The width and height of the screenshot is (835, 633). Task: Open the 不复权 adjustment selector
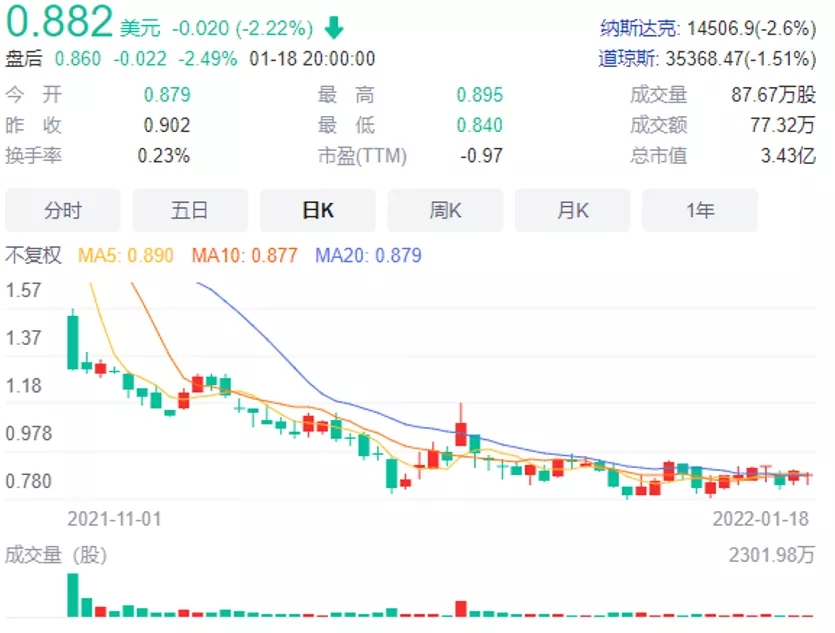[35, 257]
